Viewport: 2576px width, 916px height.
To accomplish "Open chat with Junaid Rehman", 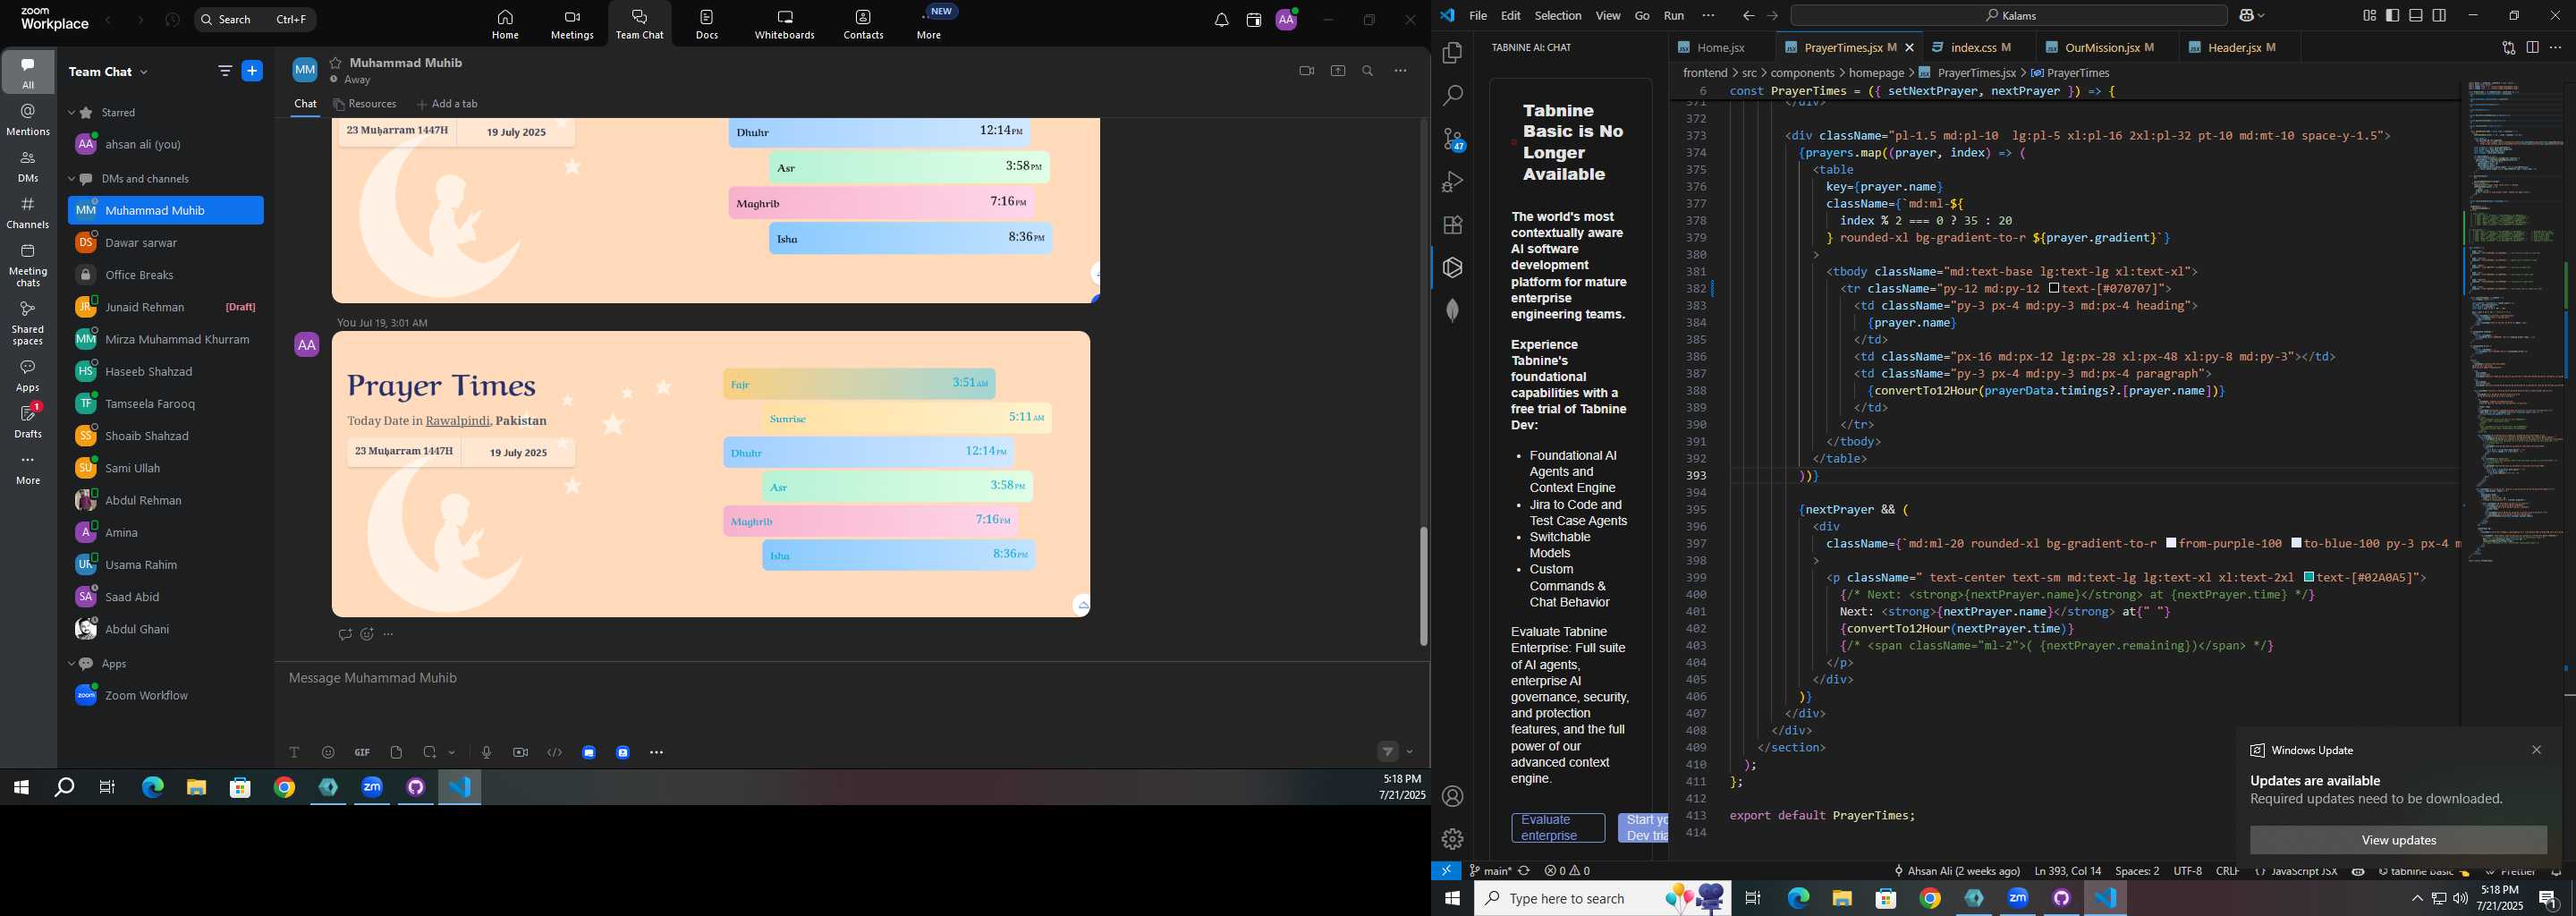I will [166, 307].
